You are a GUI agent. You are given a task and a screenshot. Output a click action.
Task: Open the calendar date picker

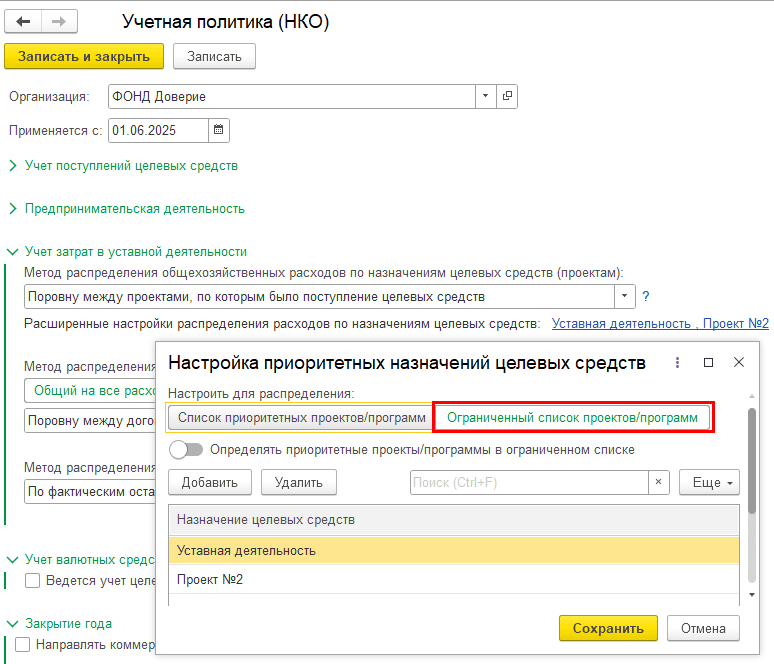pos(219,130)
